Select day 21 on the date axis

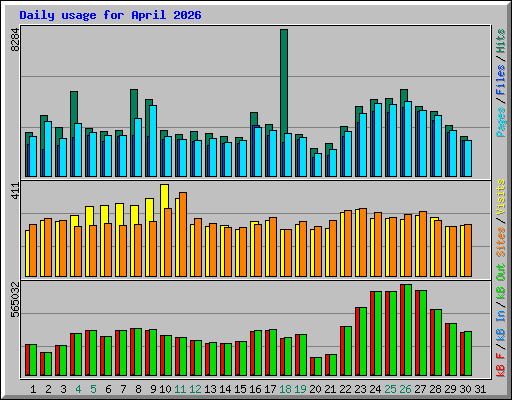[330, 389]
